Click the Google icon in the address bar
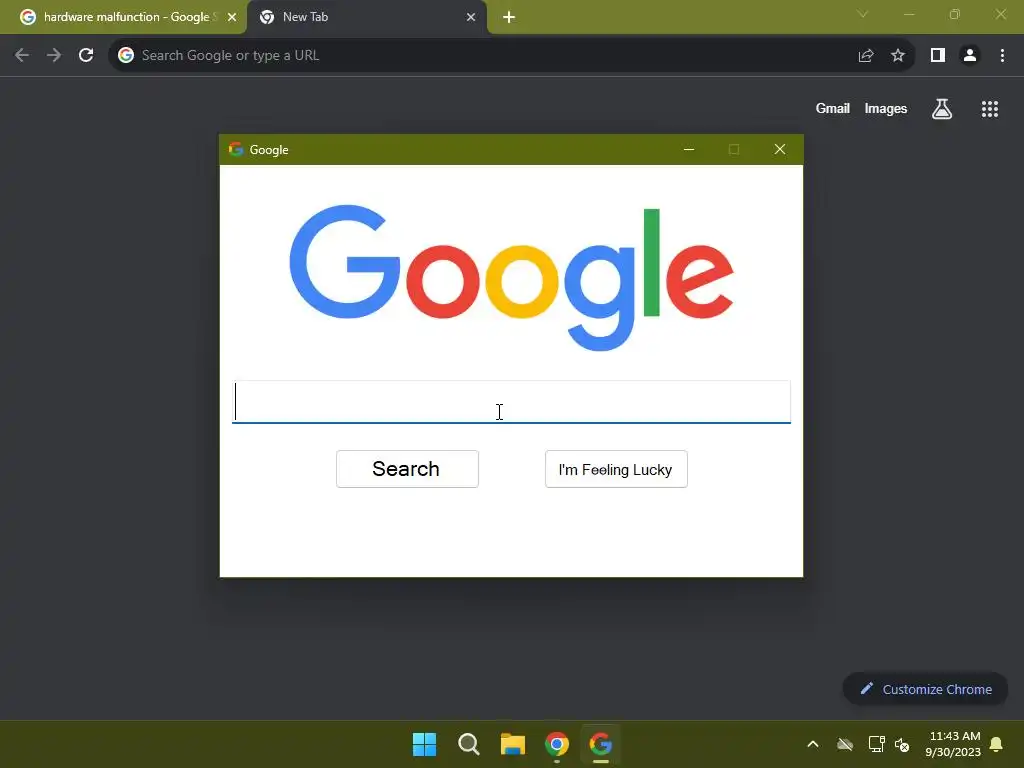 click(126, 56)
